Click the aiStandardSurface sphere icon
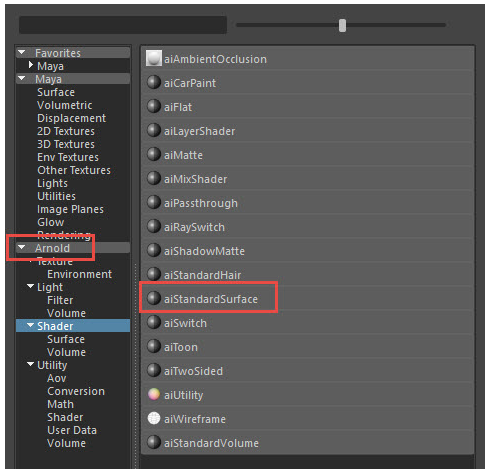Screen dimensions: 487x473 click(154, 298)
